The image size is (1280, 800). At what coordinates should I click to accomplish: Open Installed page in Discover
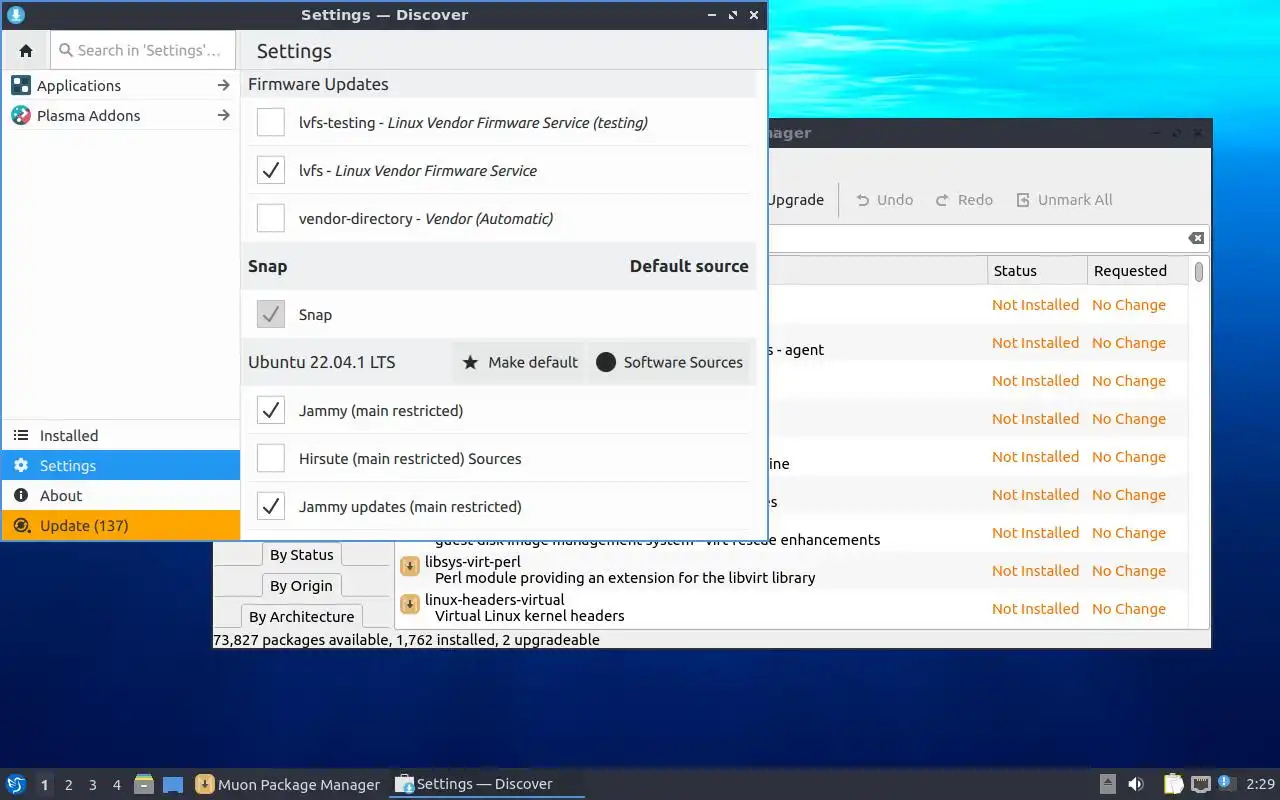(x=121, y=436)
